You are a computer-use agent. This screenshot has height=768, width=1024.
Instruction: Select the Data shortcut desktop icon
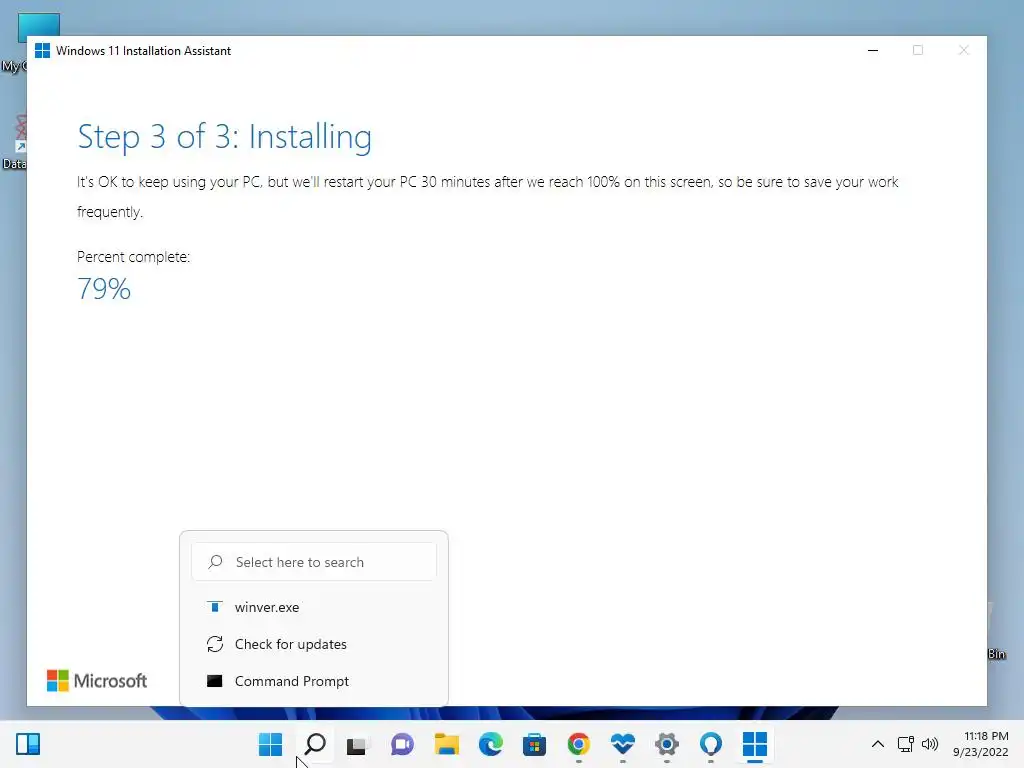tap(16, 140)
